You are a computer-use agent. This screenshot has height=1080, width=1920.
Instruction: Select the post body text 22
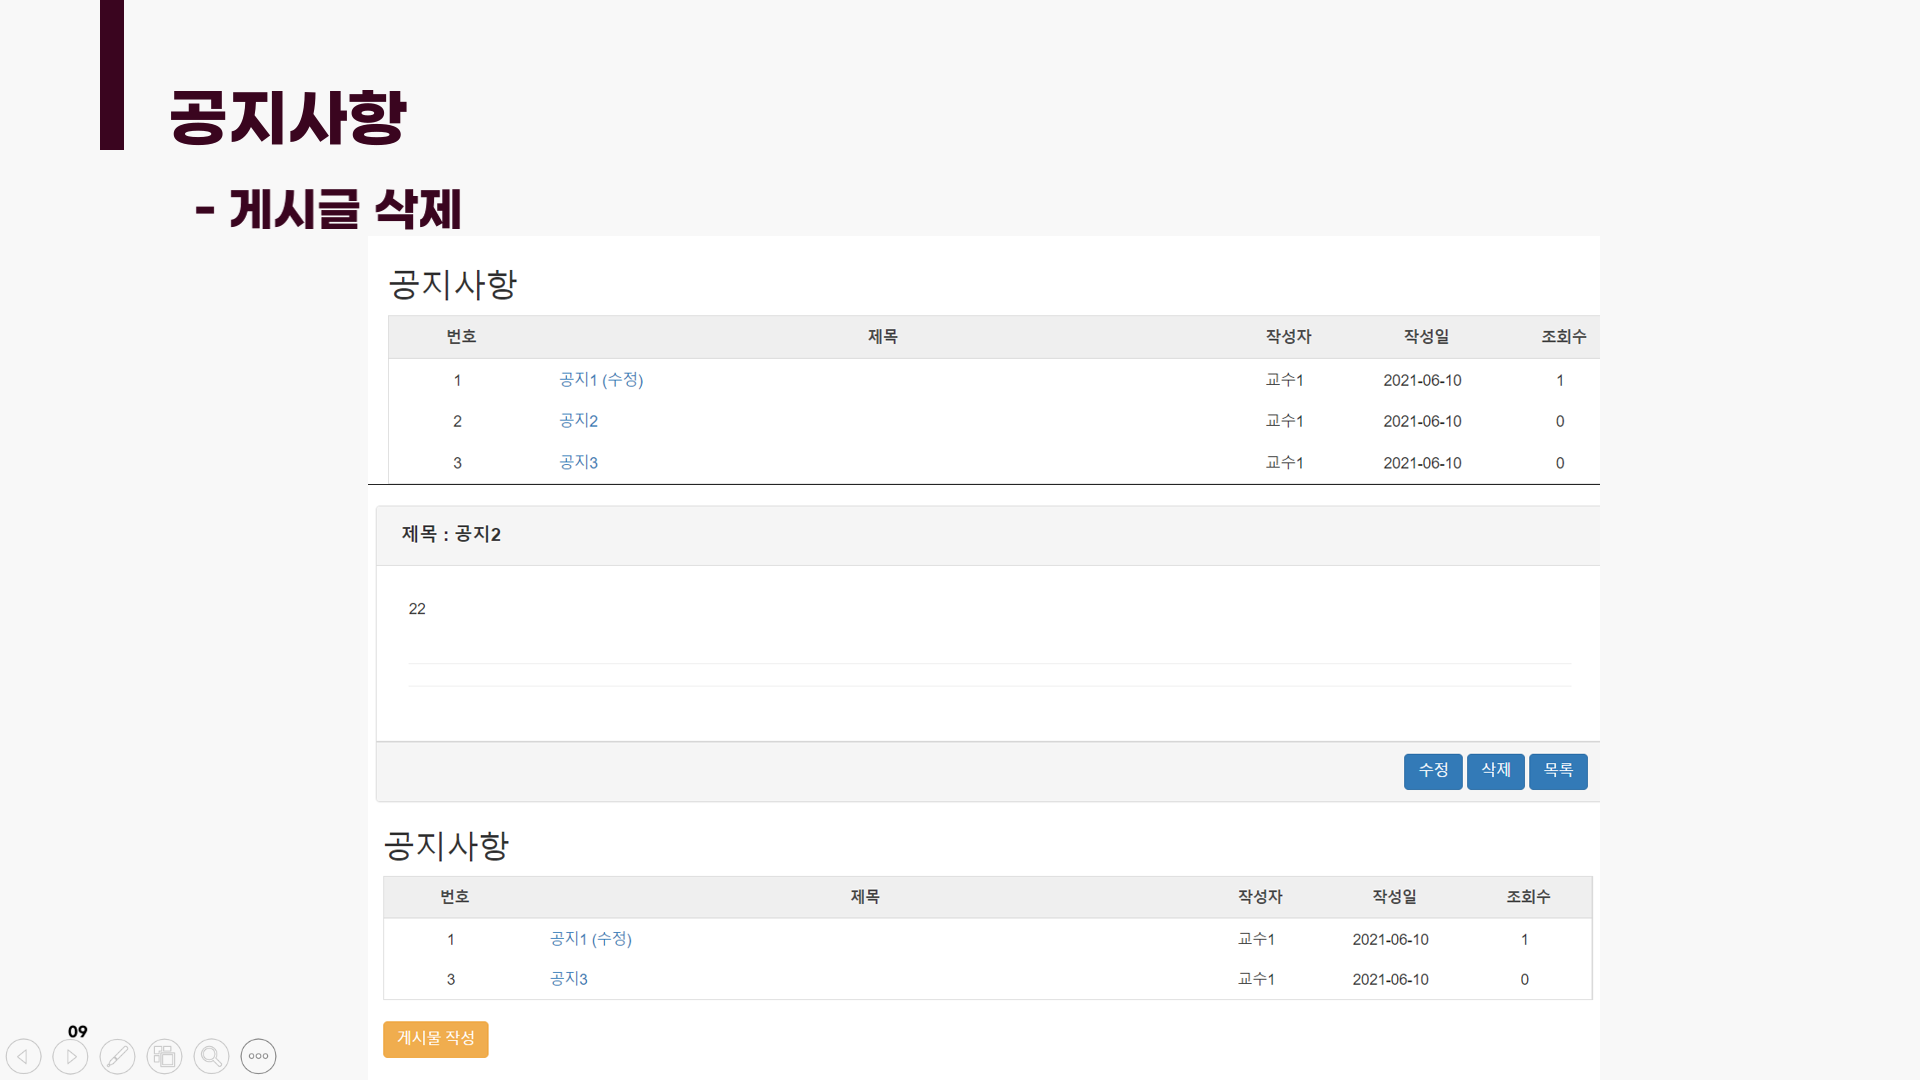coord(417,608)
